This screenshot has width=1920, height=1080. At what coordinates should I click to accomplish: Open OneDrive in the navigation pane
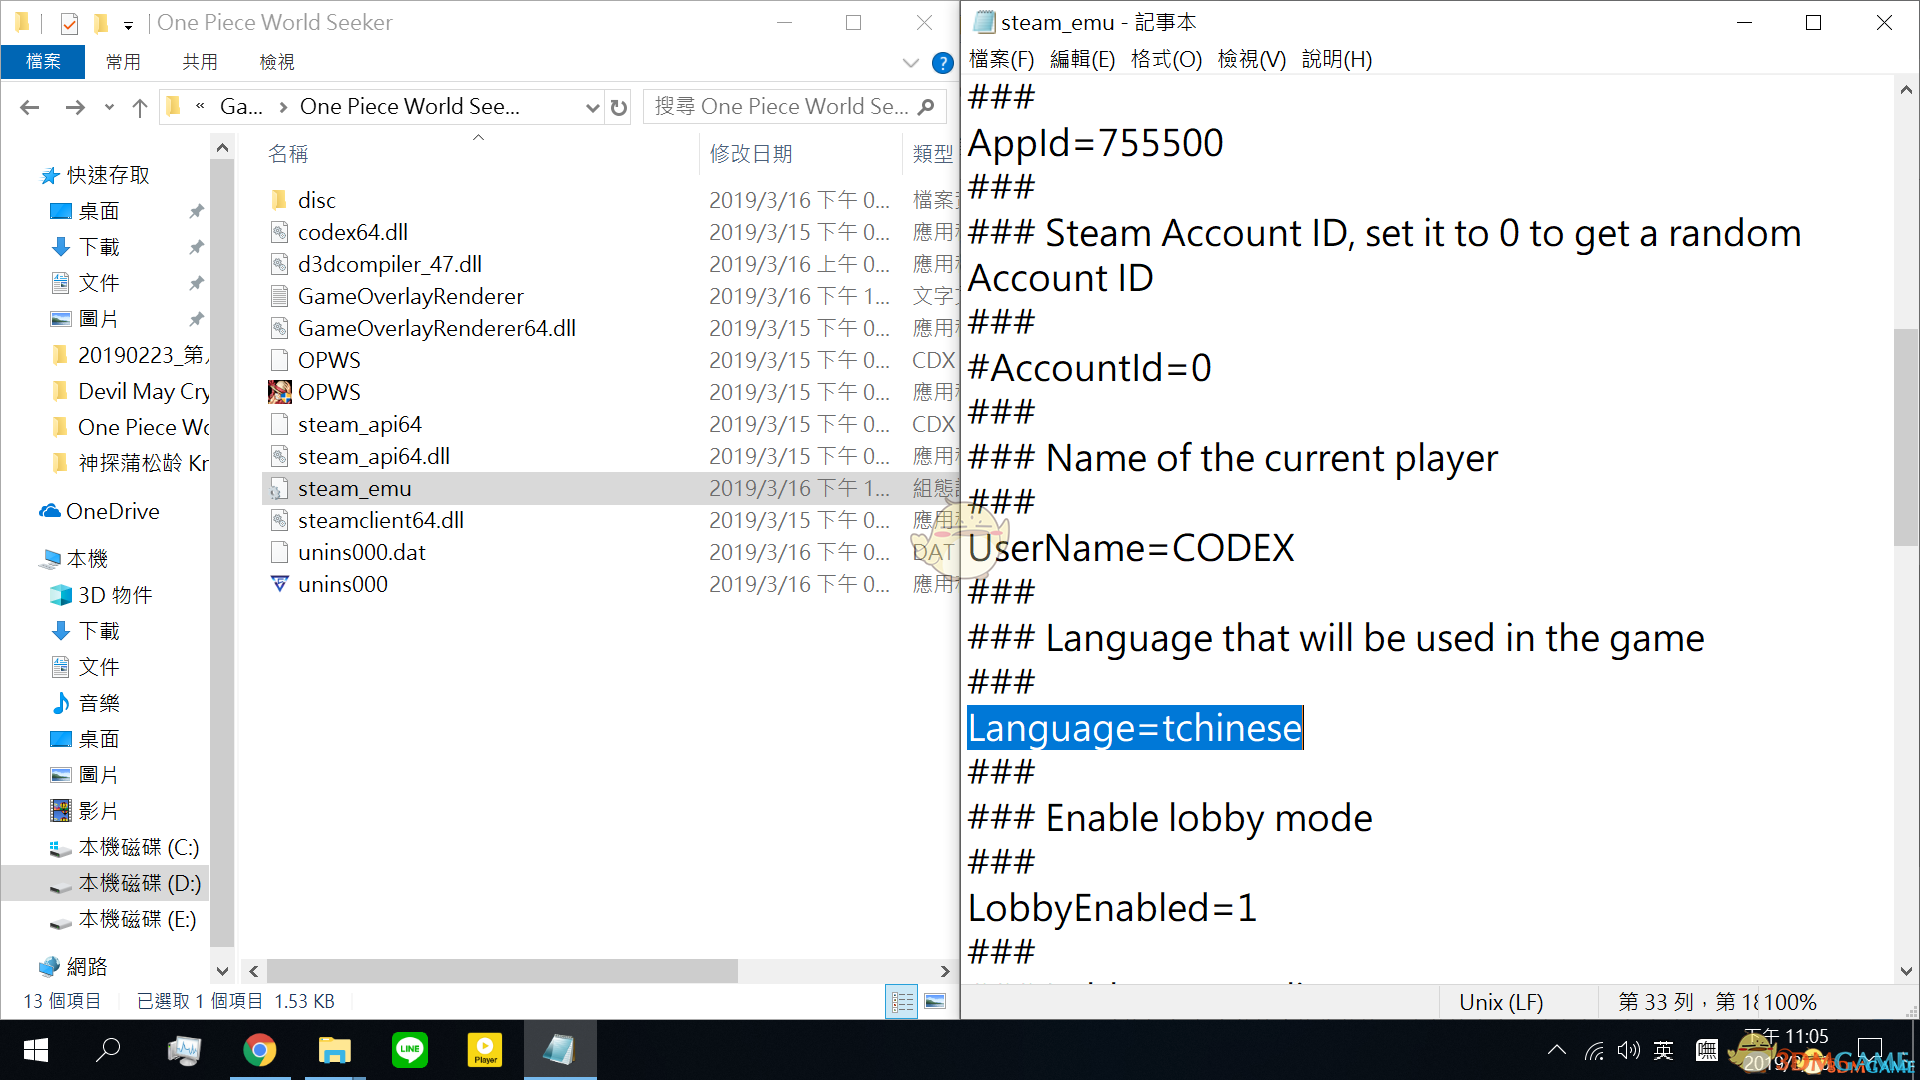112,511
